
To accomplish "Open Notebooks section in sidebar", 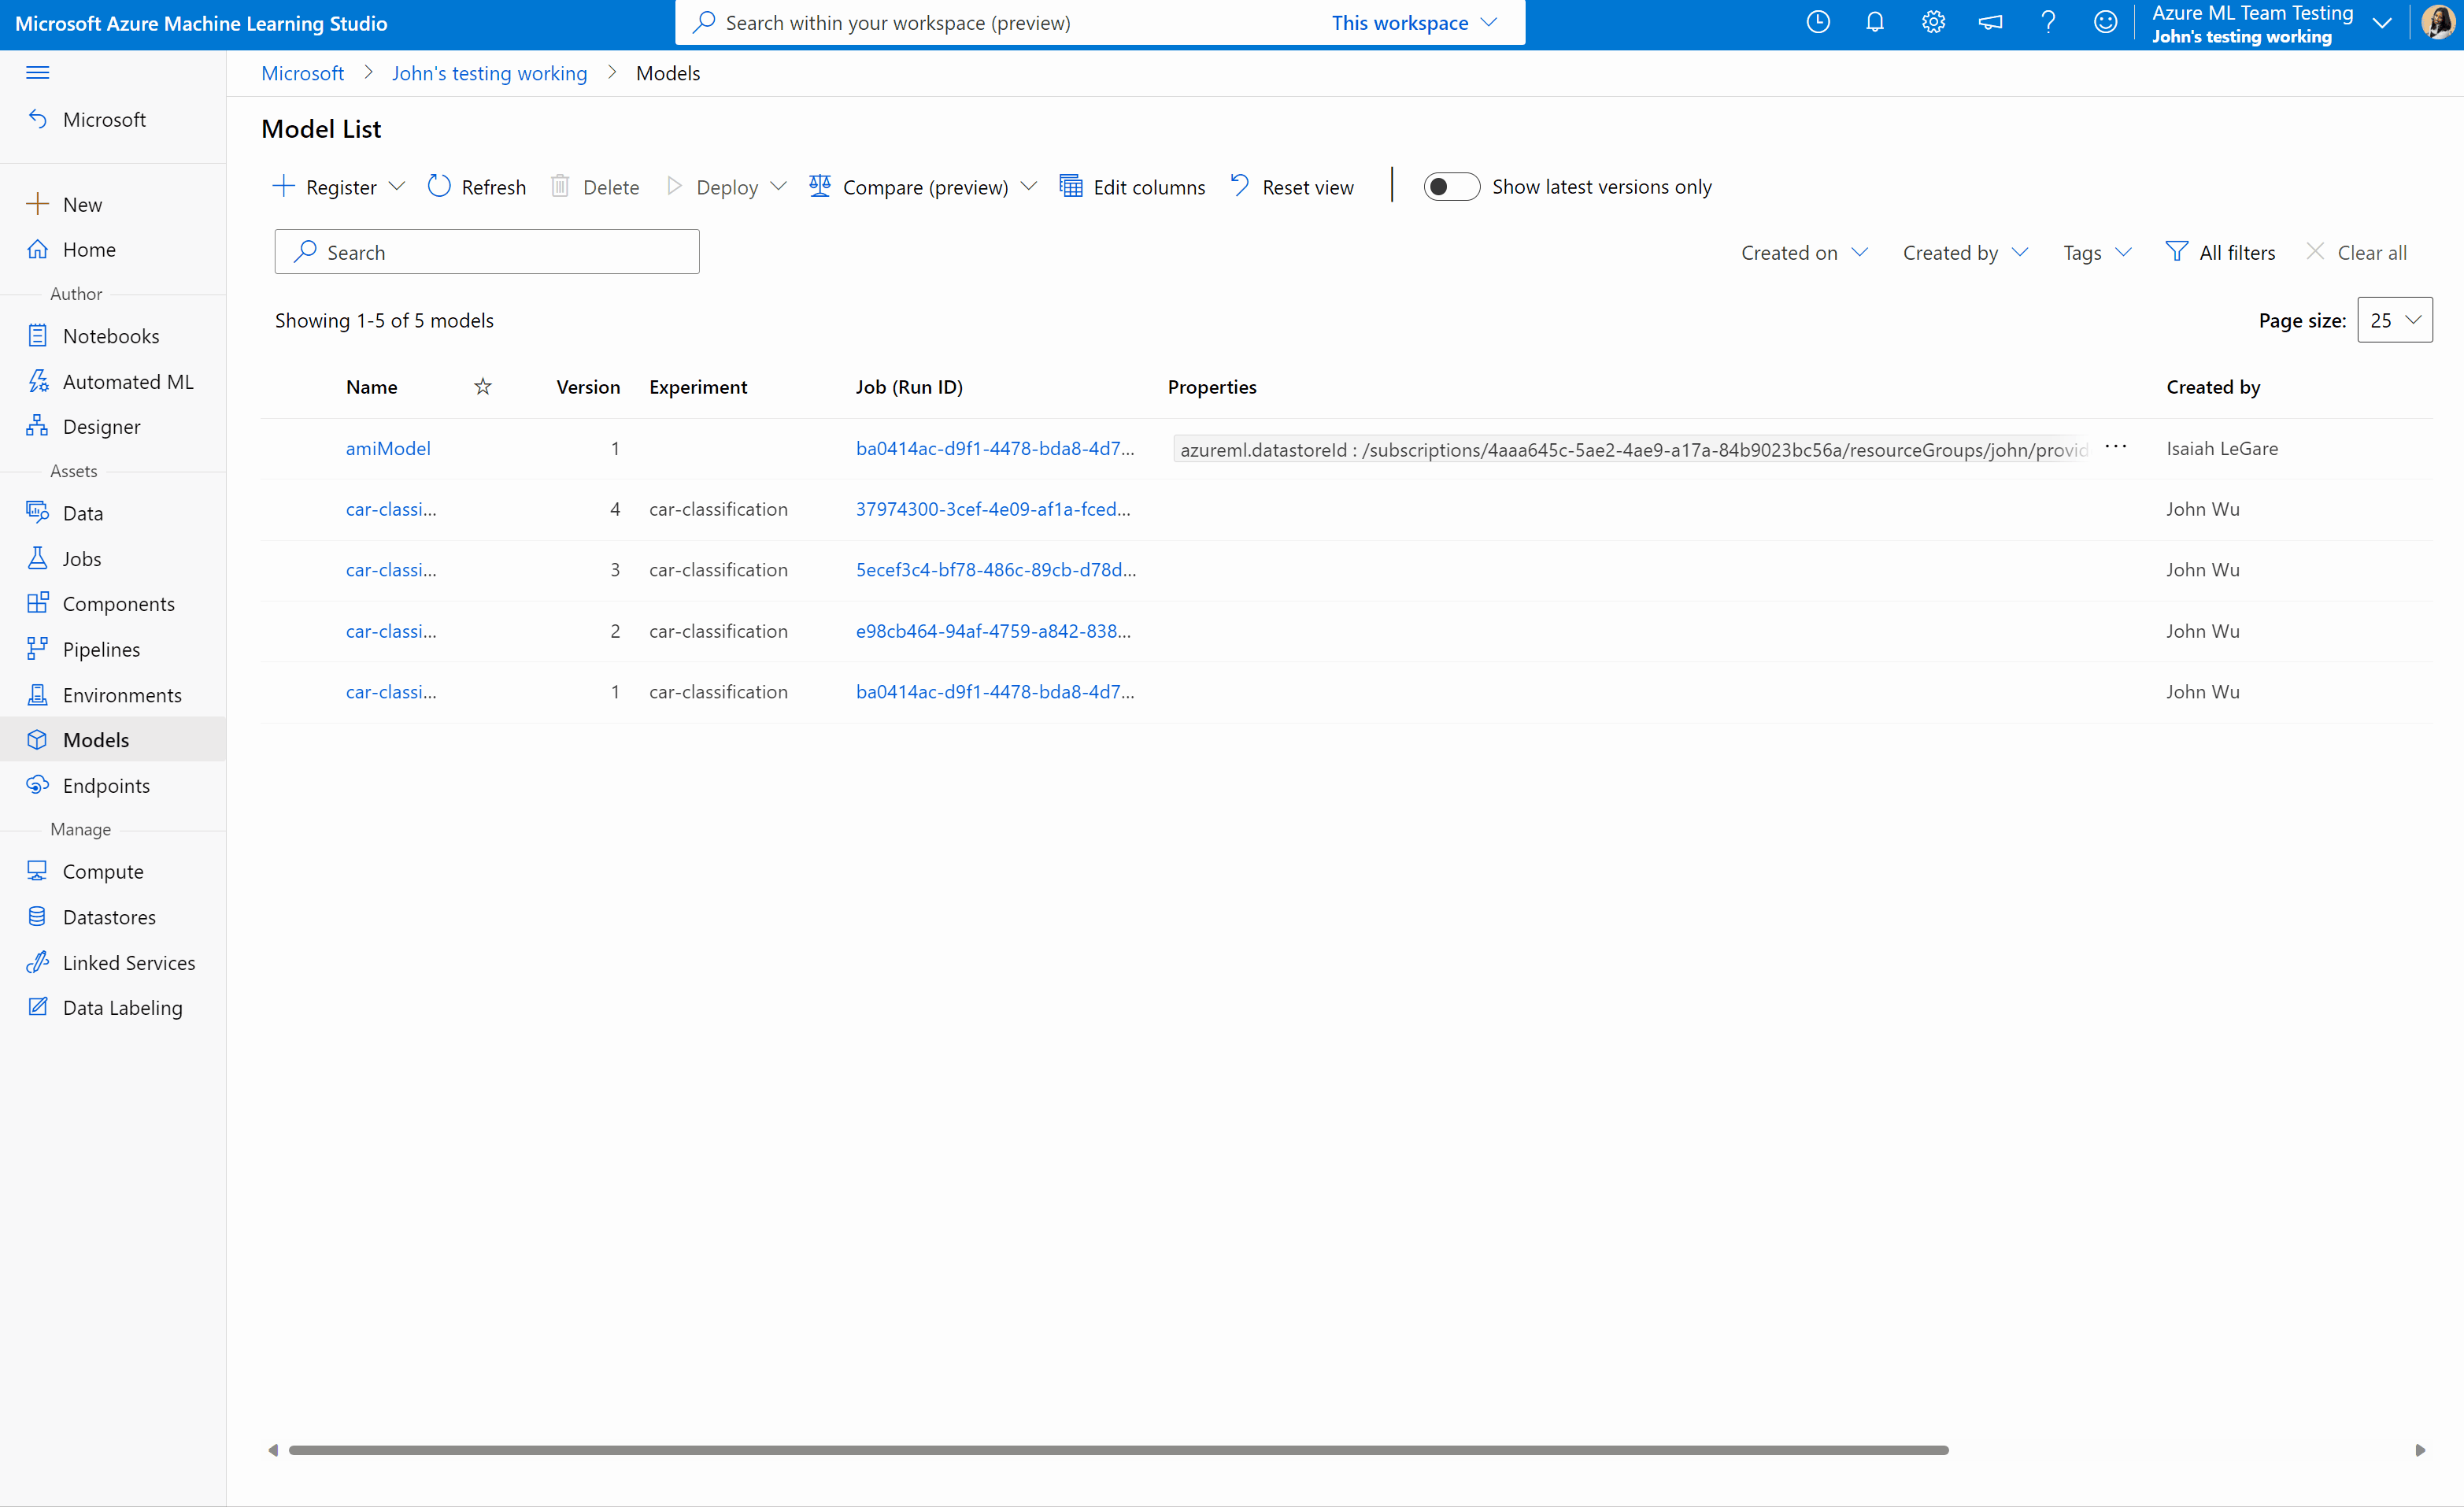I will [x=109, y=336].
